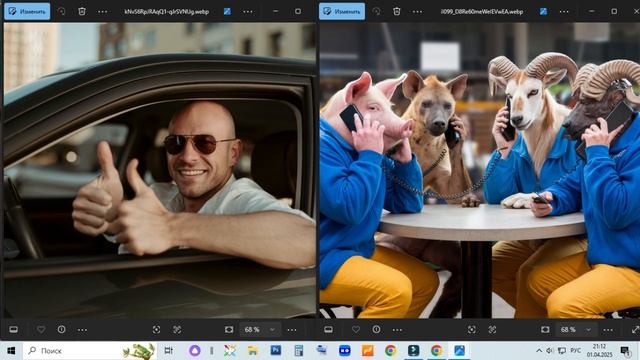Open the 68 % zoom dropdown under the animals photo
The height and width of the screenshot is (360, 640).
[576, 329]
